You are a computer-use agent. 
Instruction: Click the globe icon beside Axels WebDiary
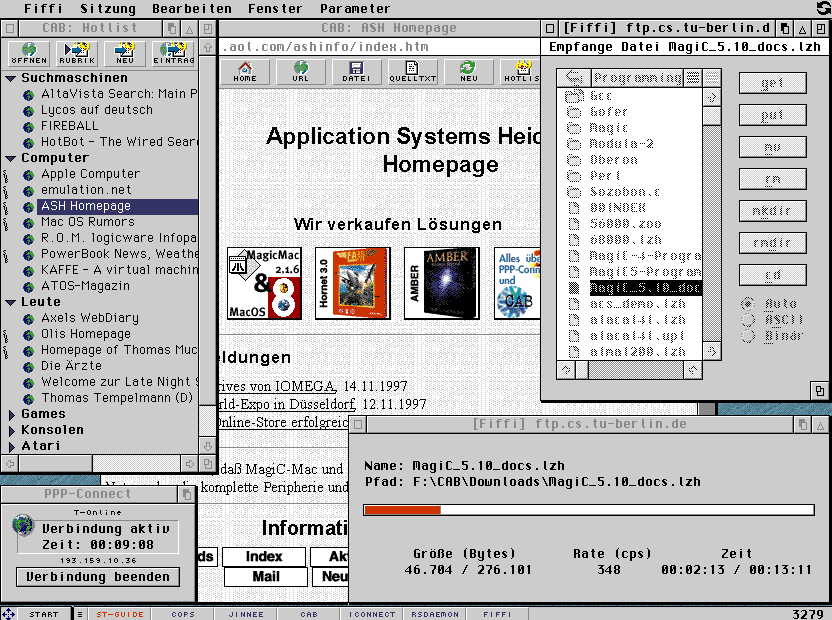pyautogui.click(x=29, y=318)
